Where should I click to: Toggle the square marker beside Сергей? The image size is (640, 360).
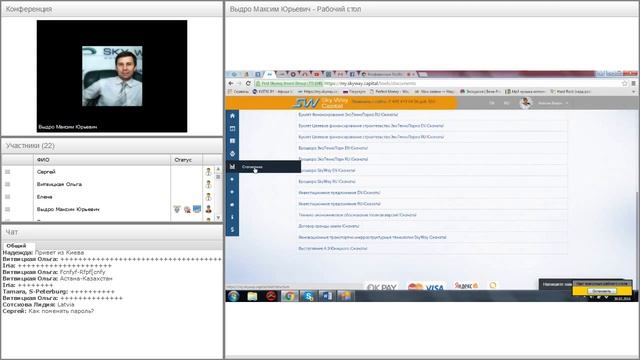click(x=7, y=172)
